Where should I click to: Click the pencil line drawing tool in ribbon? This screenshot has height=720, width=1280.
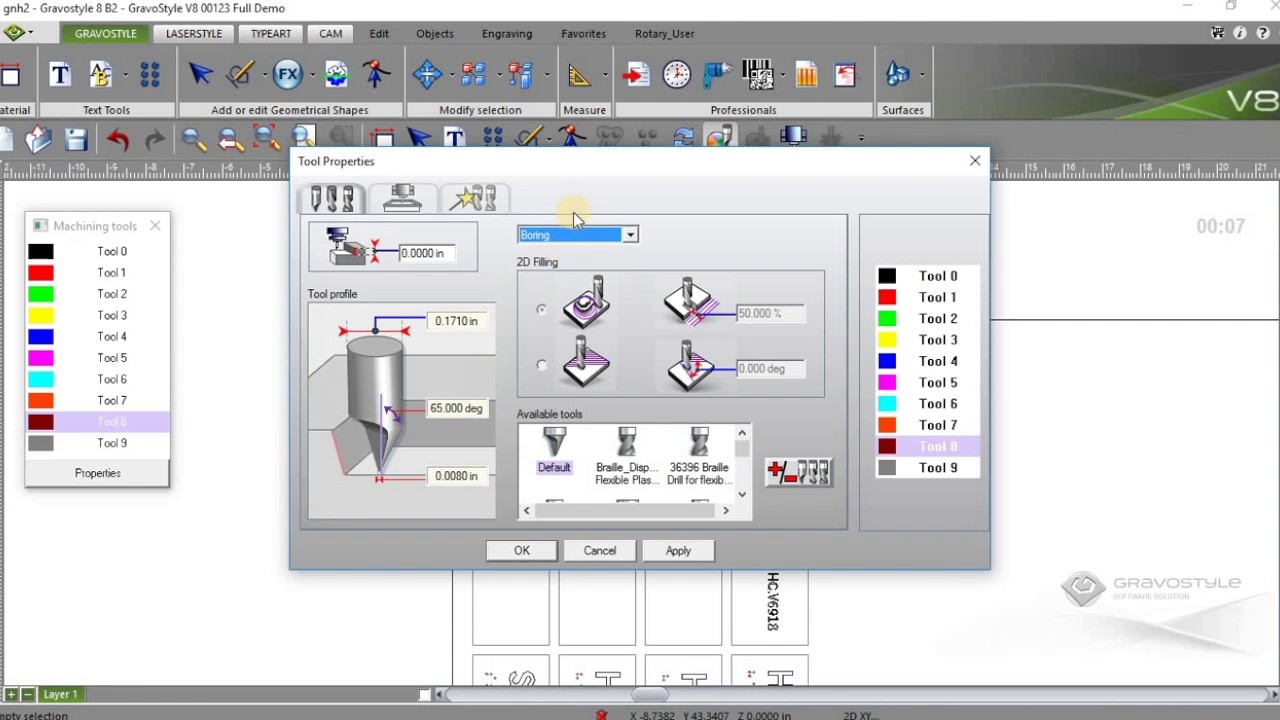pos(240,74)
